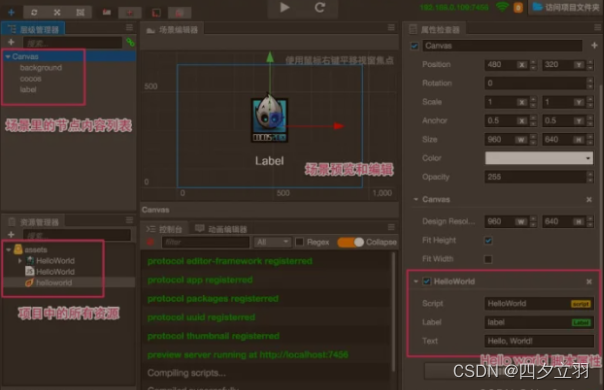
Task: Remove the Canvas component with X
Action: (x=589, y=200)
